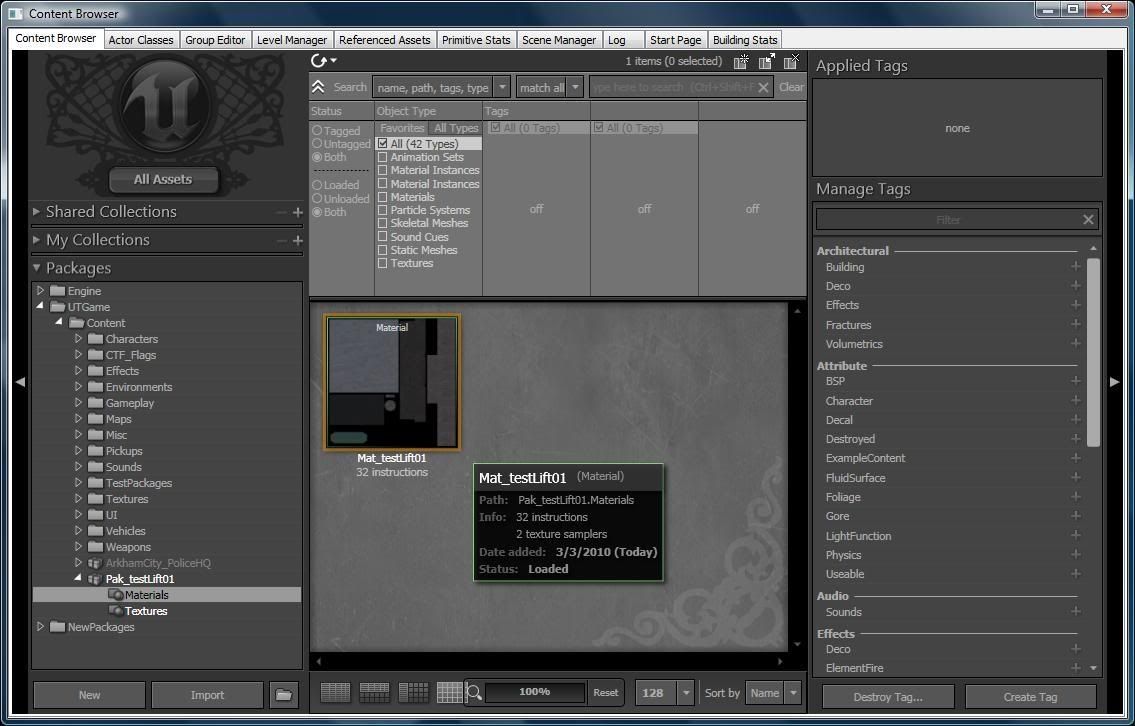Screen dimensions: 1135x726
Task: Click the Destroy Tag... button
Action: (x=888, y=697)
